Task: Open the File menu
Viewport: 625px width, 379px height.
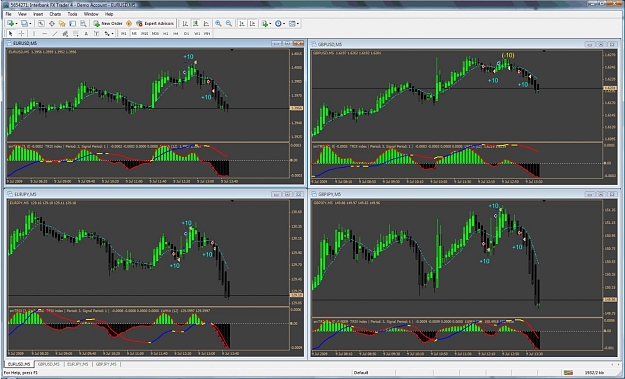Action: pyautogui.click(x=8, y=14)
